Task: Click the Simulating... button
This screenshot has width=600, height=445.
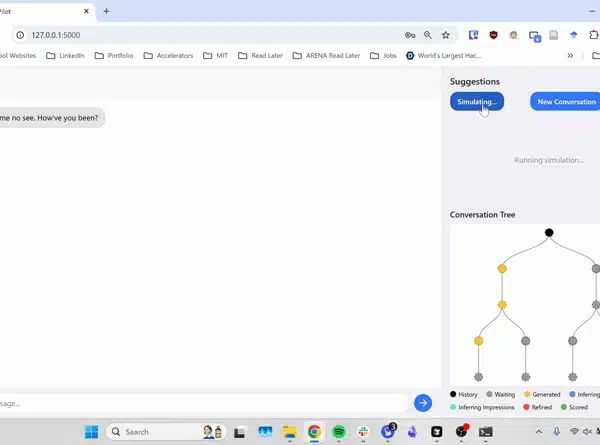Action: coord(477,102)
